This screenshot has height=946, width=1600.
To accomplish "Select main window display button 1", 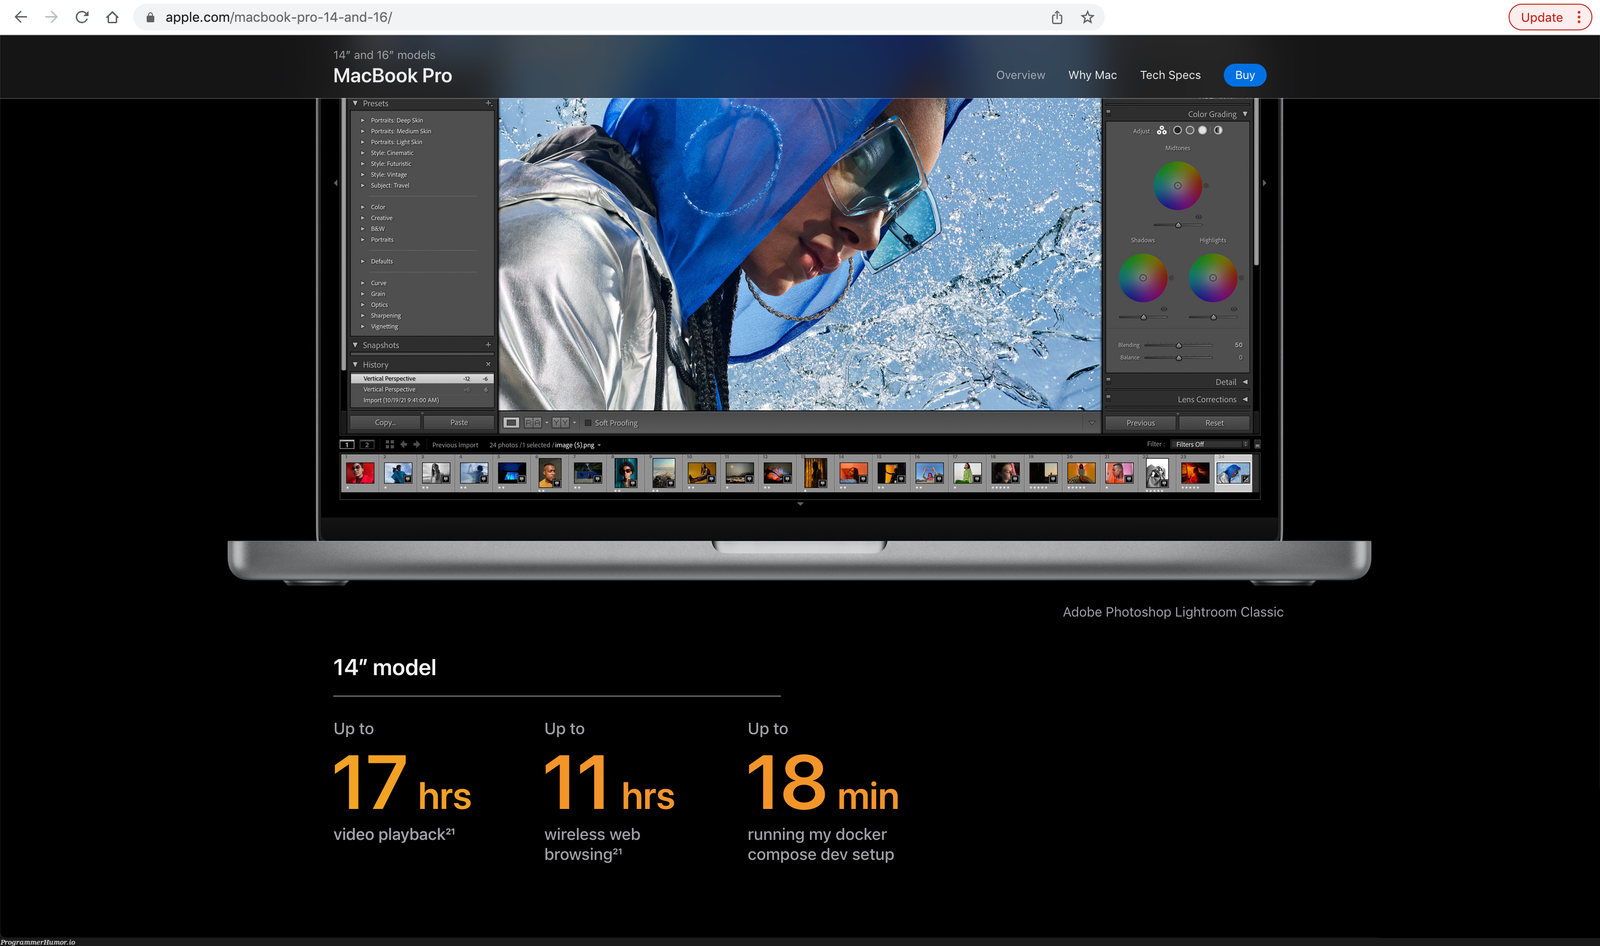I will point(347,444).
